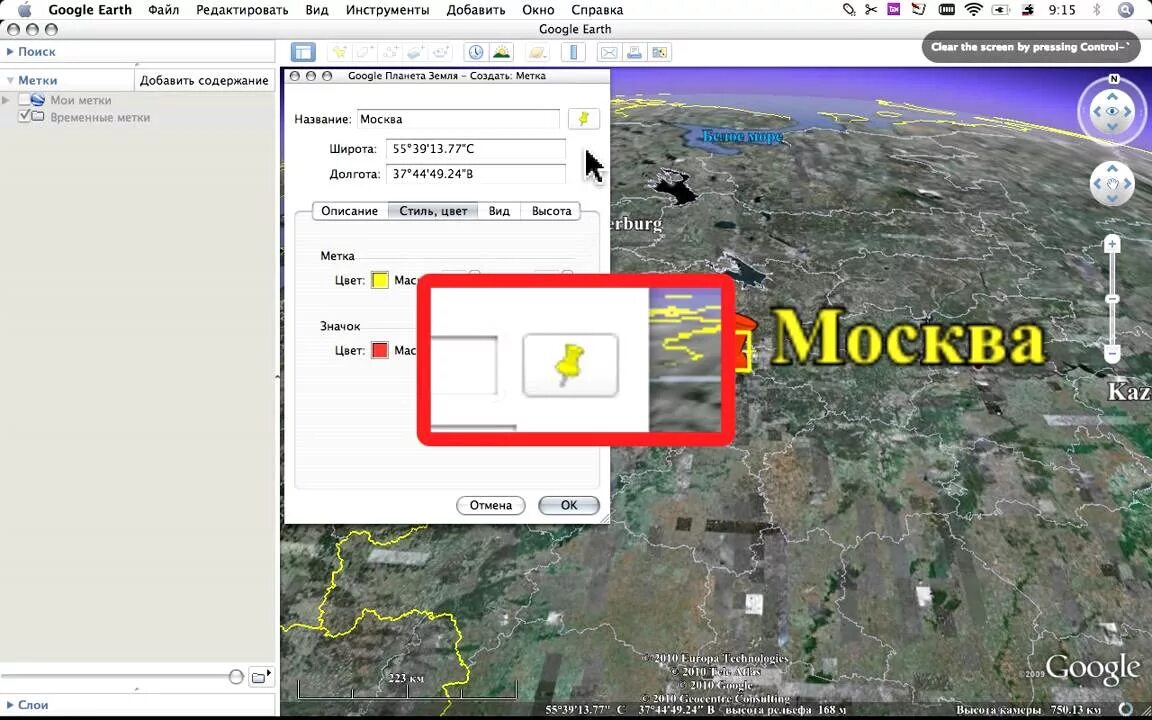Open the Редактировать menu
The image size is (1152, 720).
tap(242, 10)
